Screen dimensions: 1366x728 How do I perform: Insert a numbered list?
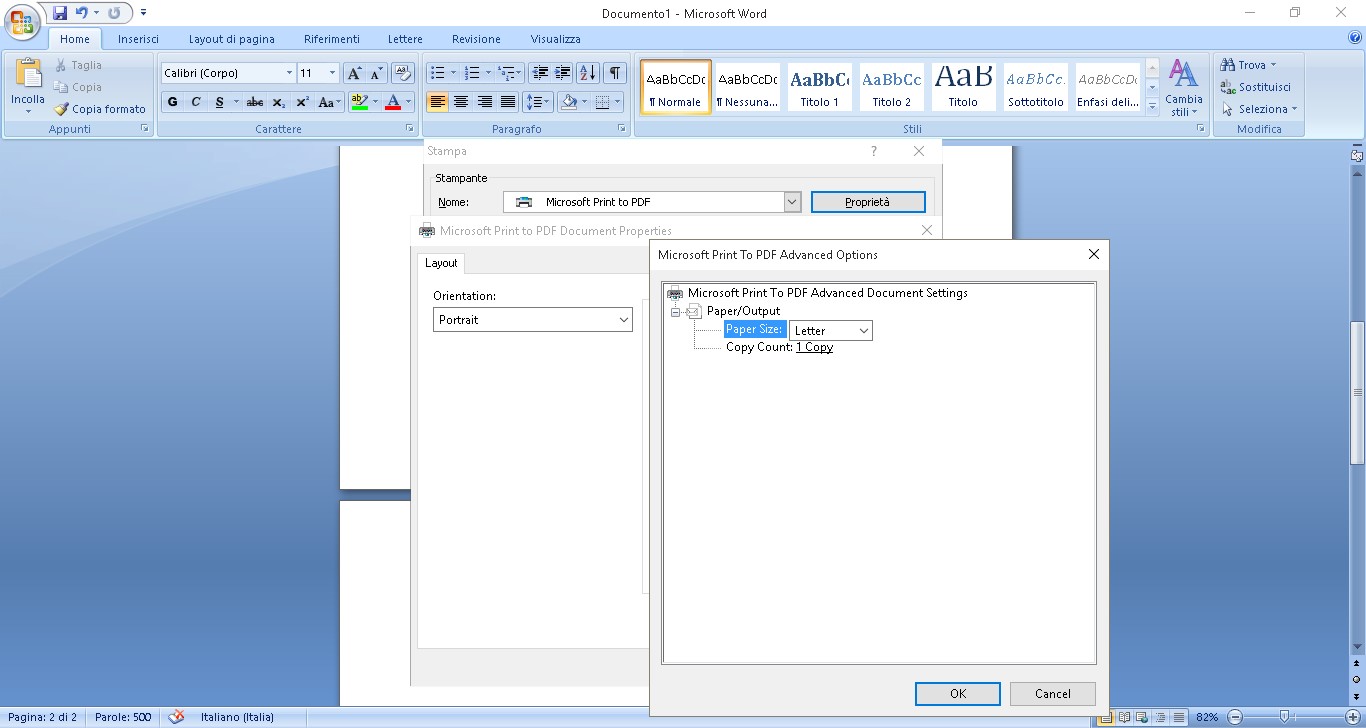coord(473,73)
